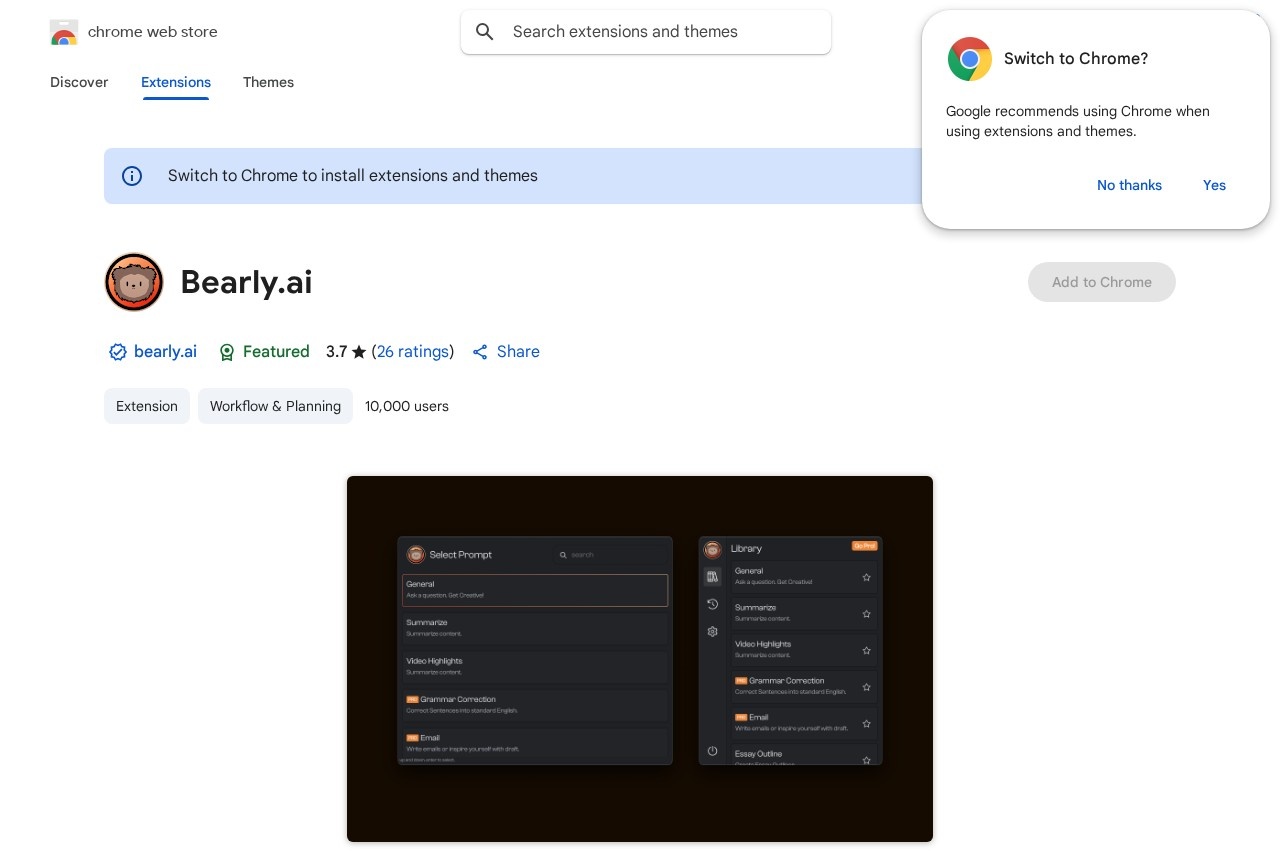Click the verified badge beside bearly.ai
This screenshot has width=1280, height=853.
tap(117, 352)
